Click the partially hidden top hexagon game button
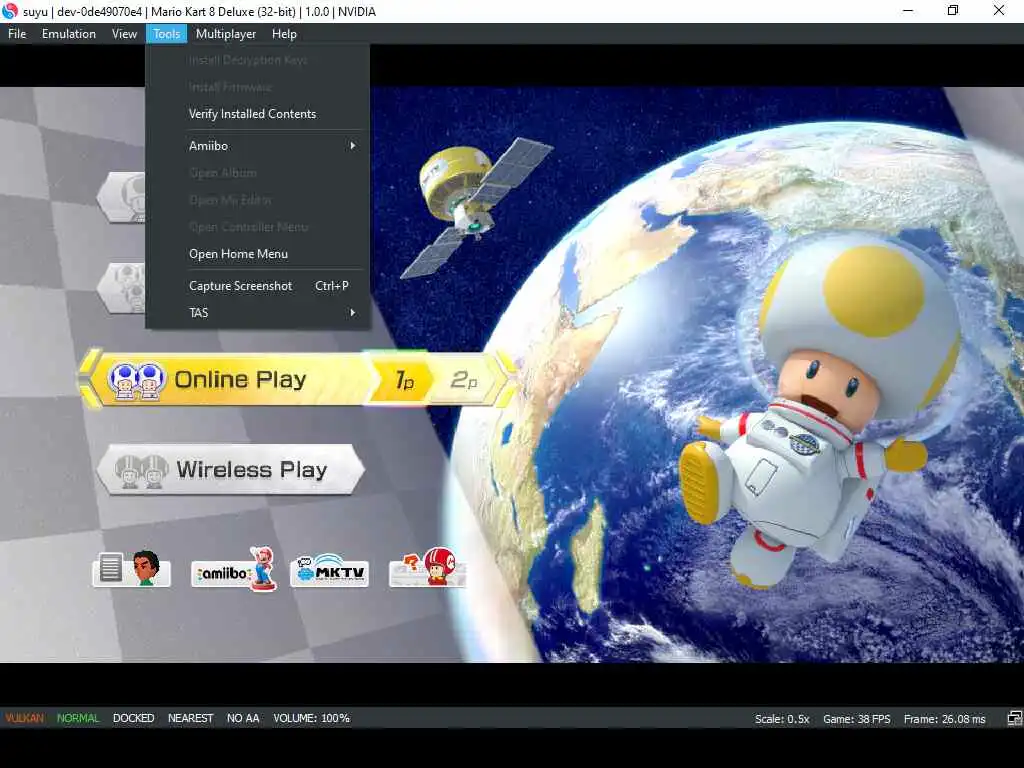Image resolution: width=1024 pixels, height=768 pixels. (121, 197)
